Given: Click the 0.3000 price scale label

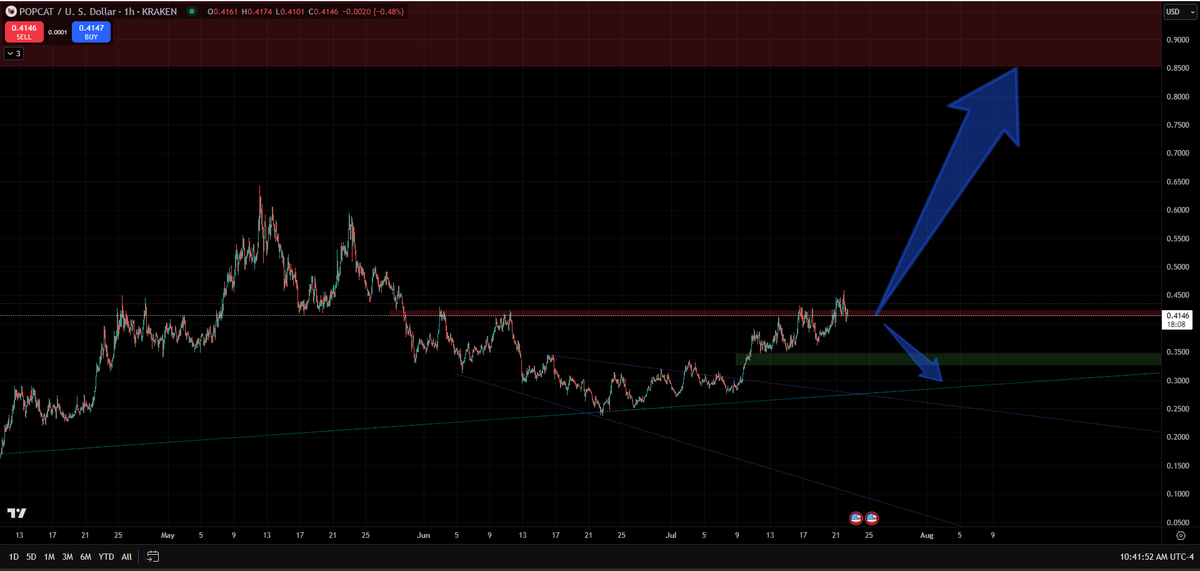Looking at the screenshot, I should pyautogui.click(x=1176, y=380).
